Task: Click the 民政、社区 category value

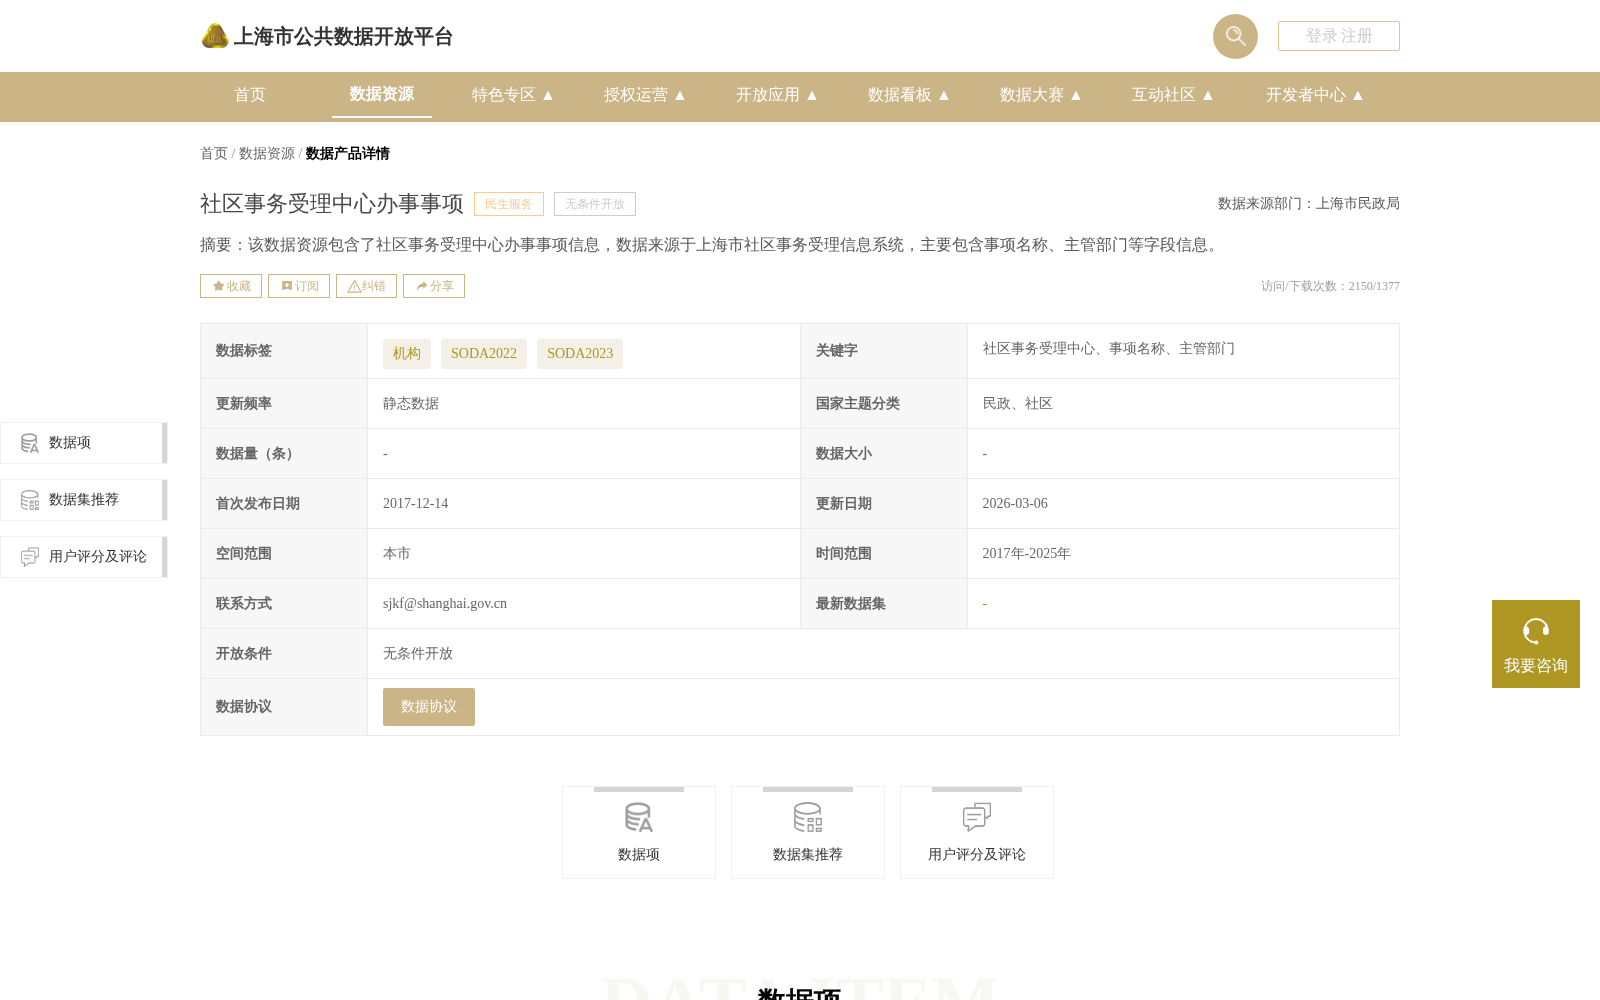Action: pyautogui.click(x=1017, y=404)
